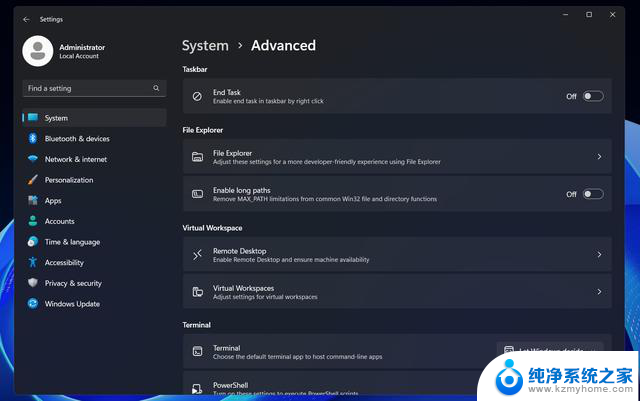Viewport: 640px width, 401px height.
Task: Select System in the sidebar
Action: coord(94,118)
